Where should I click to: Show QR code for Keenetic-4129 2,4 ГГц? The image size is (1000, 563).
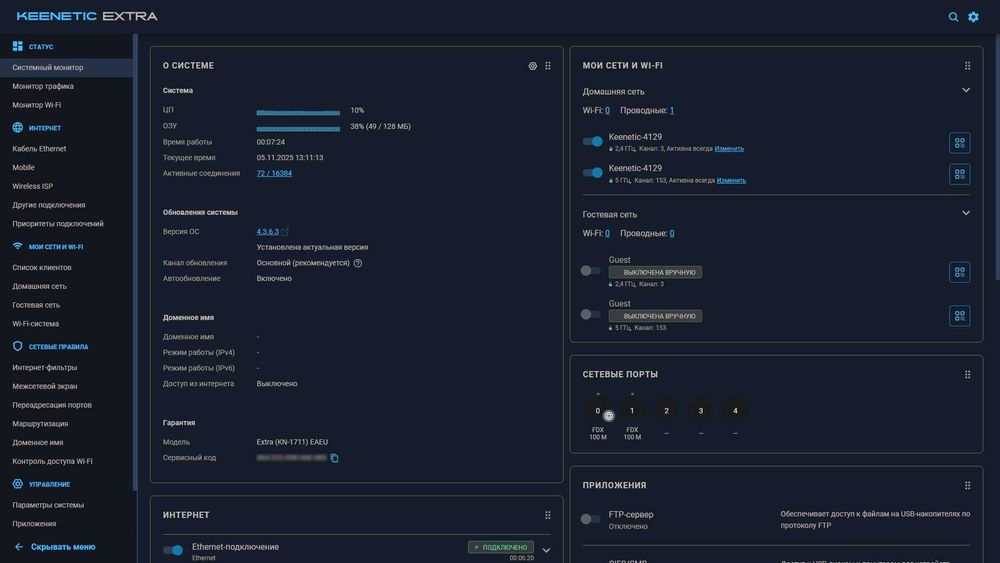[x=959, y=143]
